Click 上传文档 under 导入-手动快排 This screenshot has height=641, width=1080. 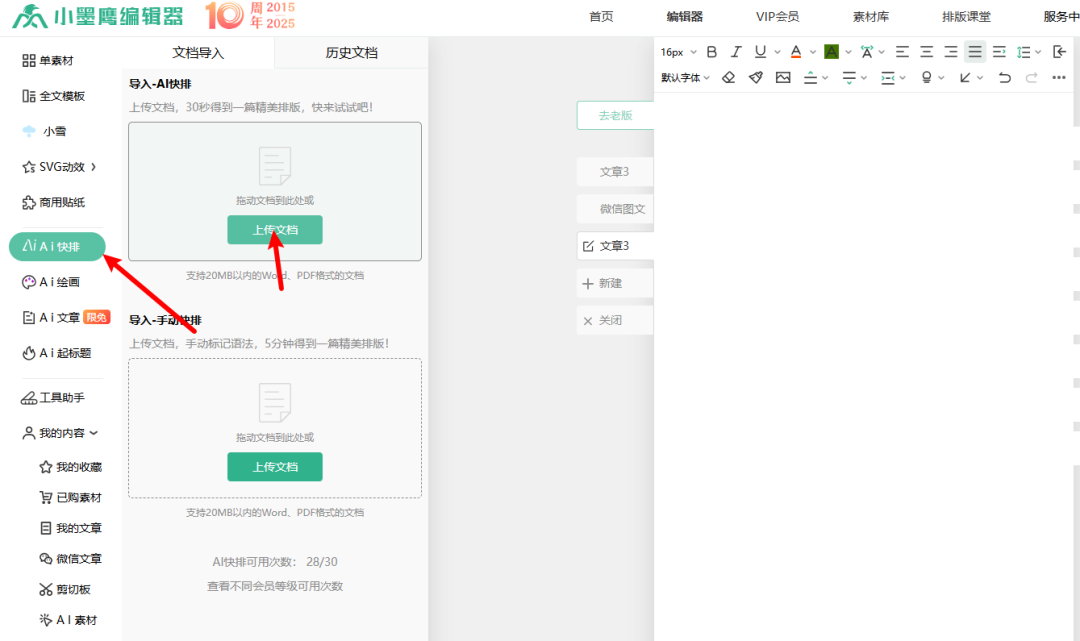click(275, 467)
